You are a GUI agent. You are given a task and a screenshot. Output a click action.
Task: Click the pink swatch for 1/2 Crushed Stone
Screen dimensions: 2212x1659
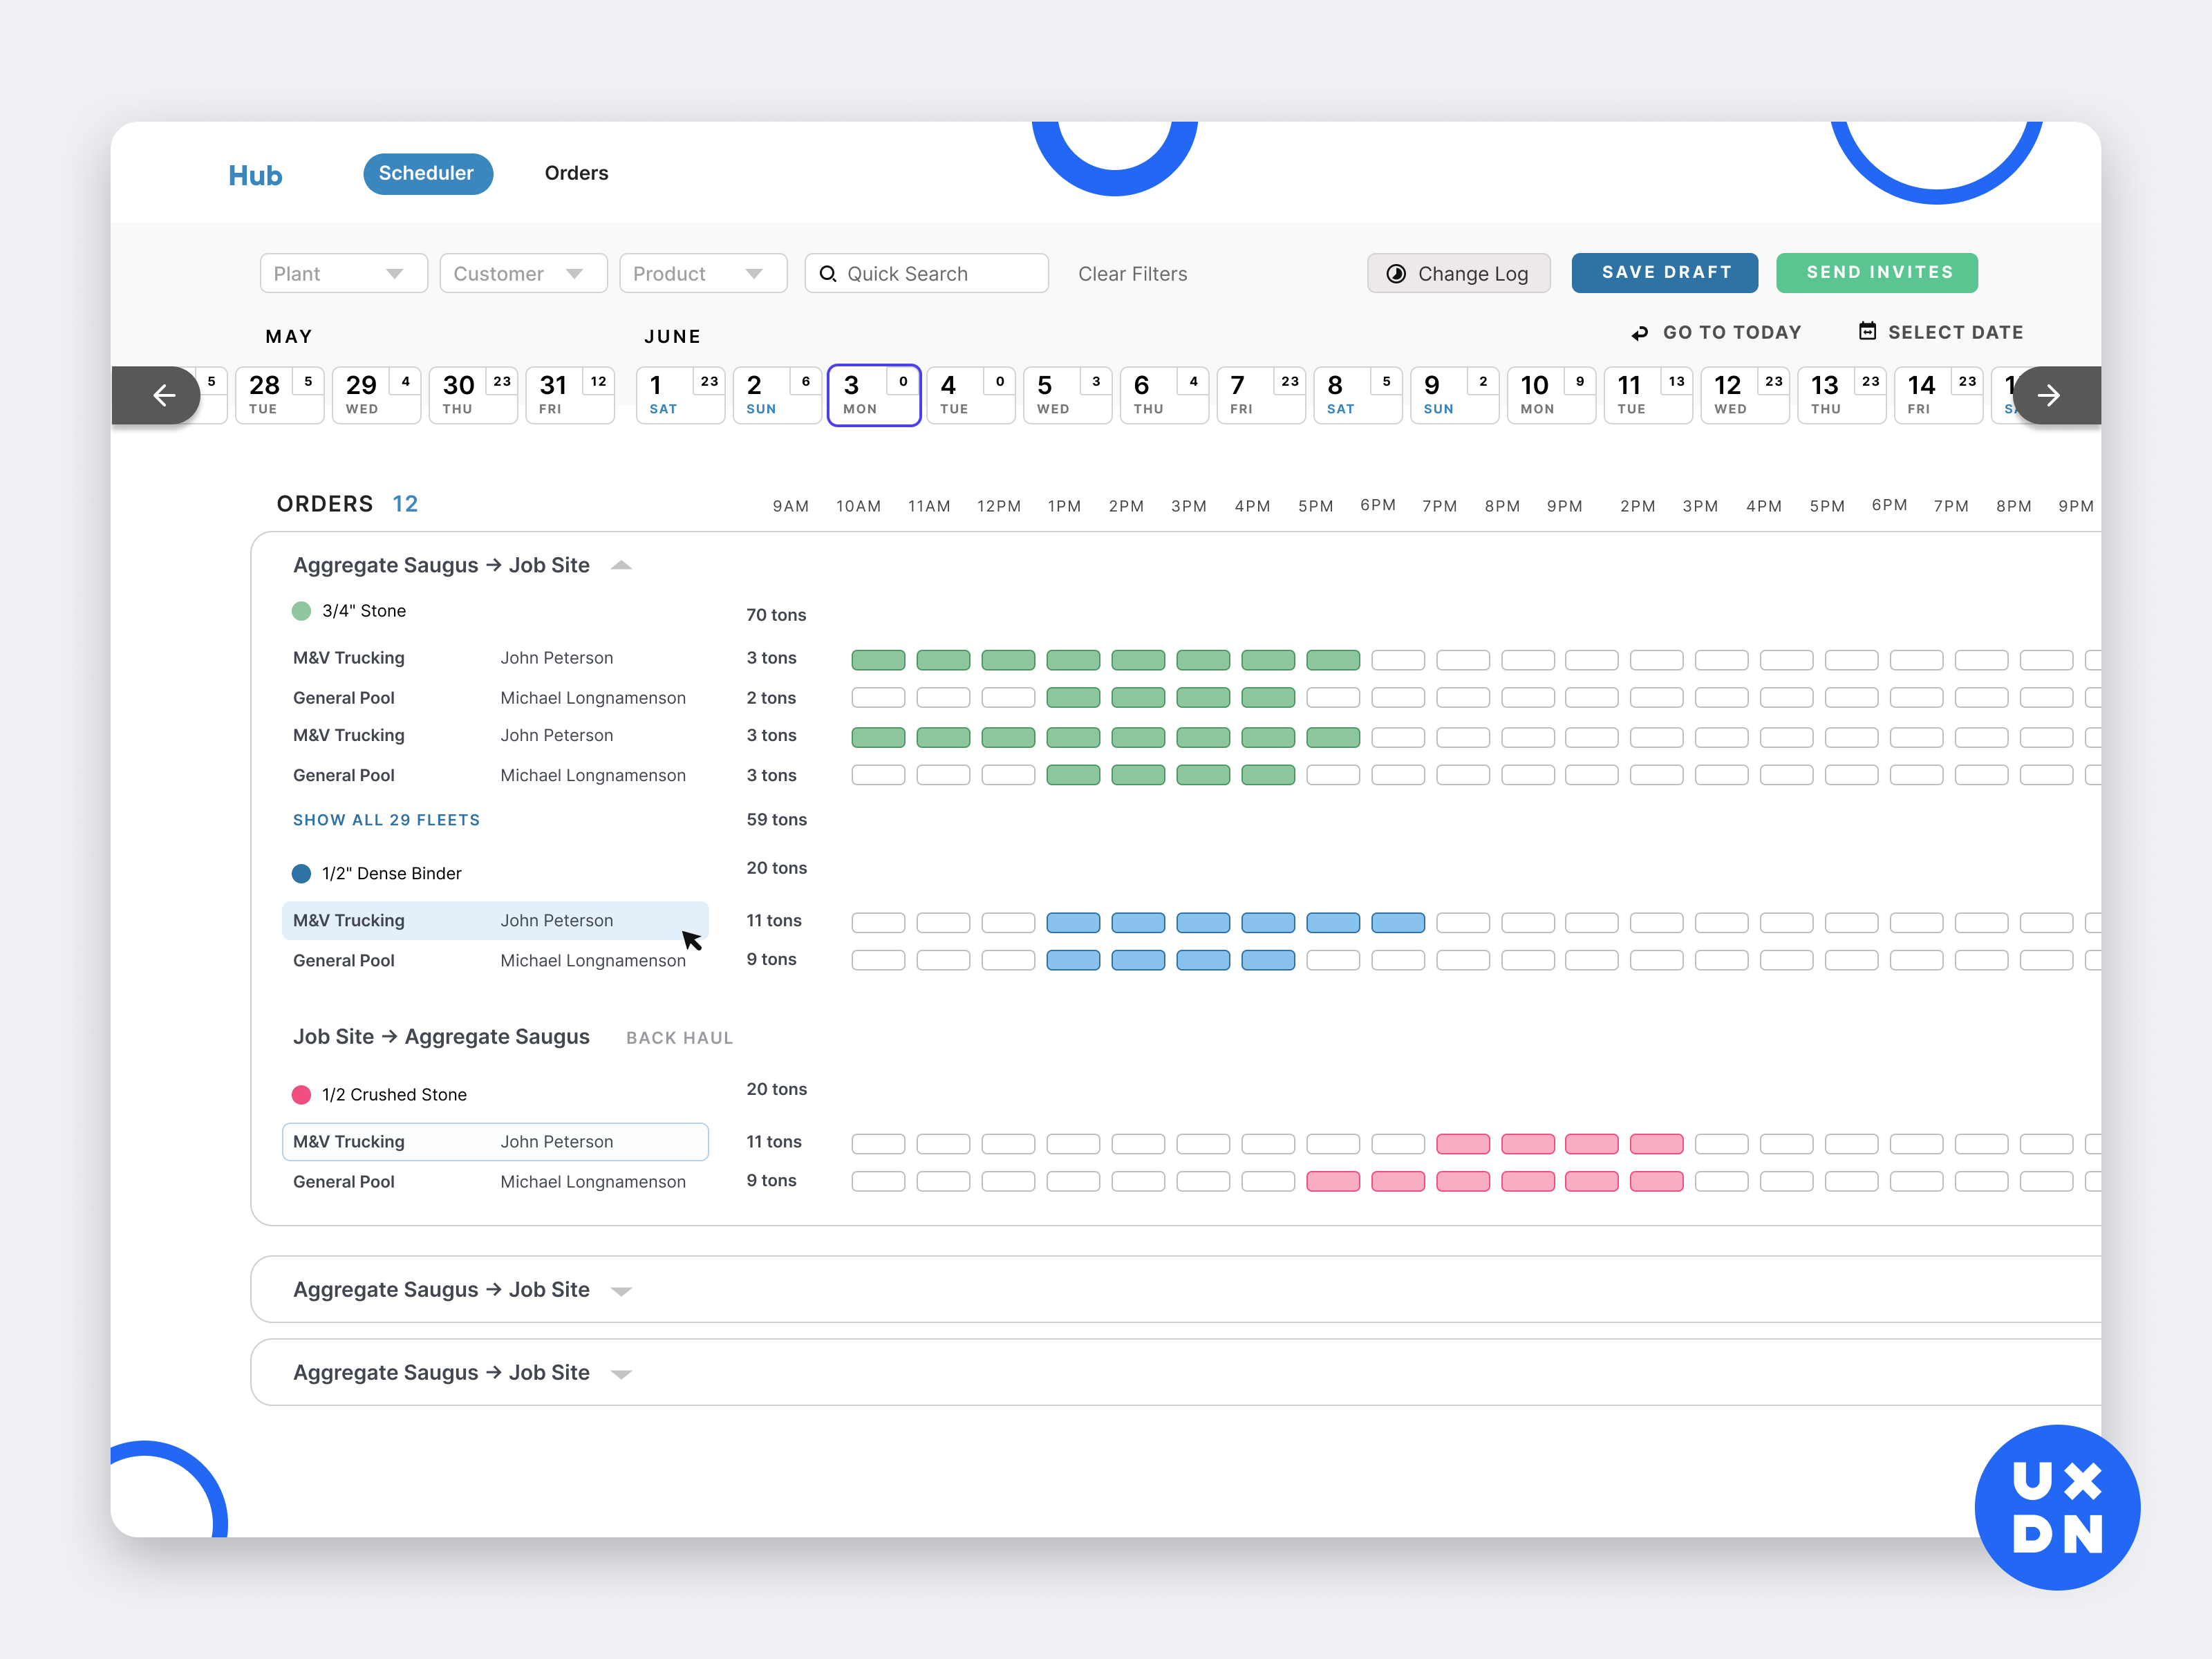pyautogui.click(x=302, y=1094)
